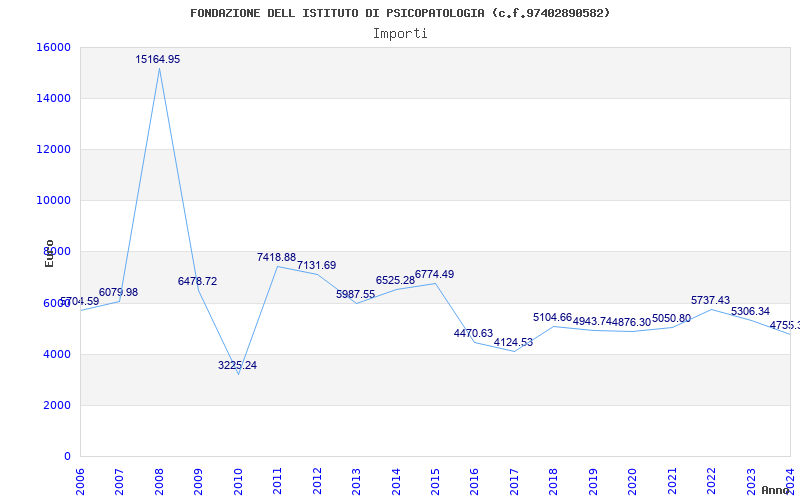Click the 0 y-axis tick label
Image resolution: width=800 pixels, height=500 pixels.
coord(67,457)
